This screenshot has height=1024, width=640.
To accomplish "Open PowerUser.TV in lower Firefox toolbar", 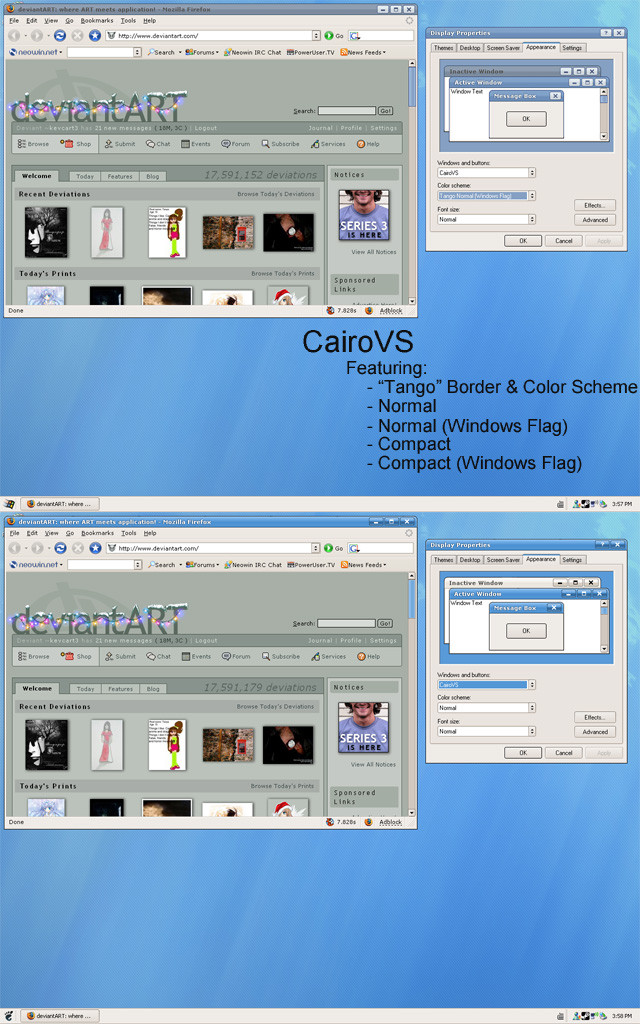I will pos(310,565).
